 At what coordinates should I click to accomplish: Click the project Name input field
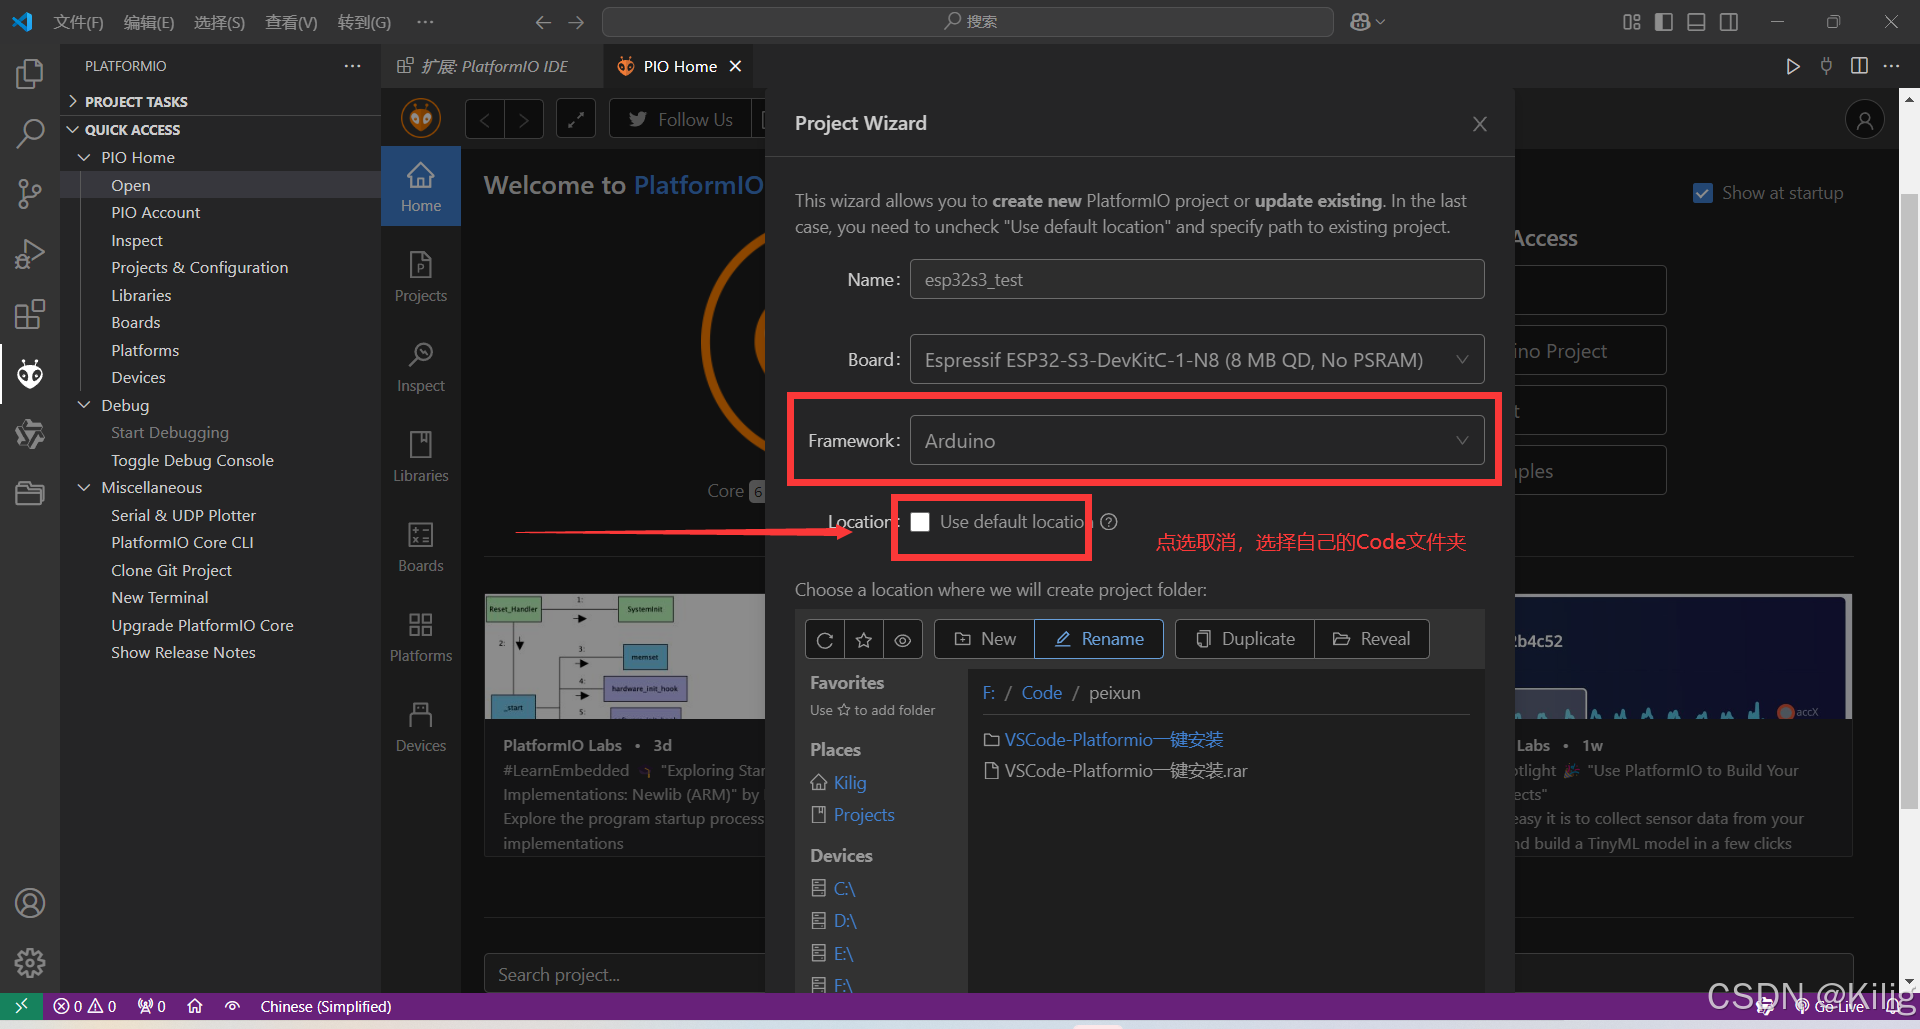coord(1197,279)
